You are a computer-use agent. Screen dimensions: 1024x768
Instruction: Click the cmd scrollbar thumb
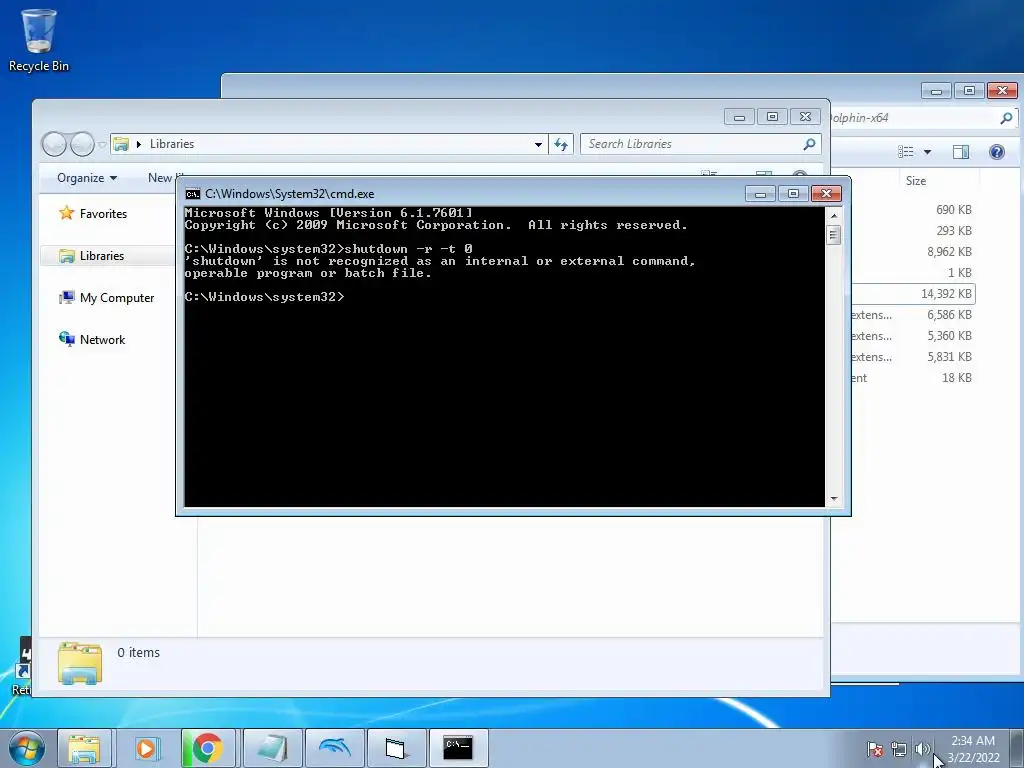tap(833, 234)
